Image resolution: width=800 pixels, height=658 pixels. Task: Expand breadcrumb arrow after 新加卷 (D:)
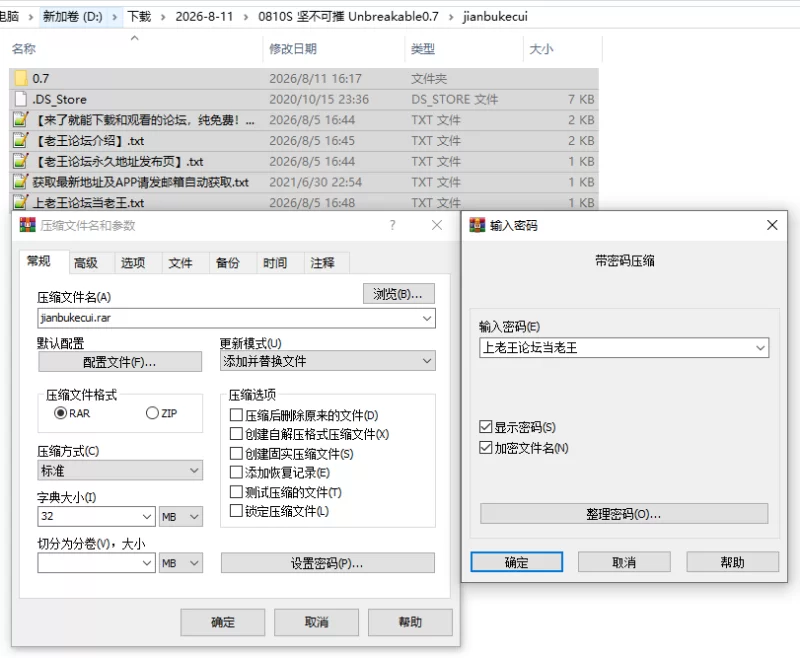click(115, 17)
